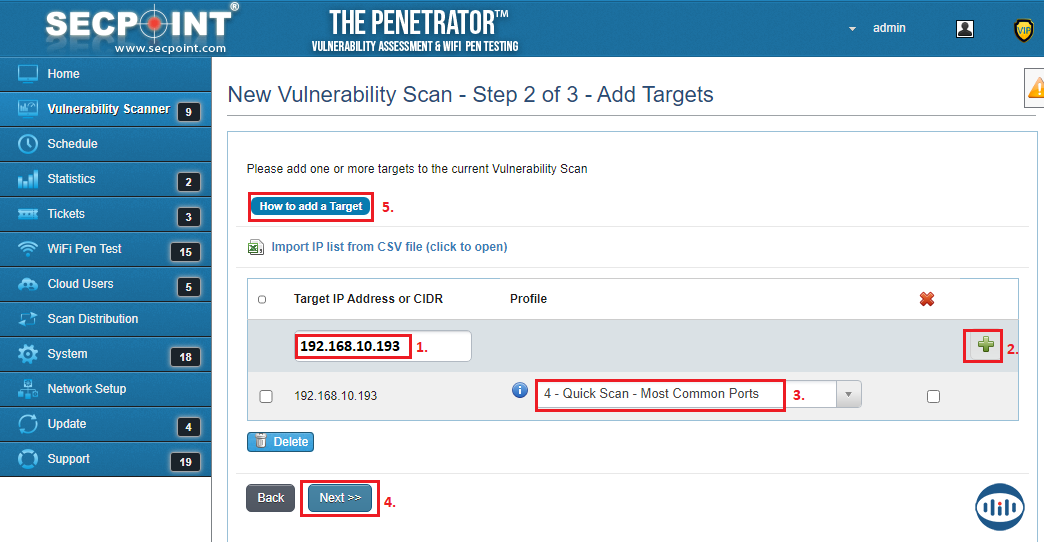This screenshot has height=542, width=1044.
Task: Click the green plus add target icon
Action: (x=986, y=346)
